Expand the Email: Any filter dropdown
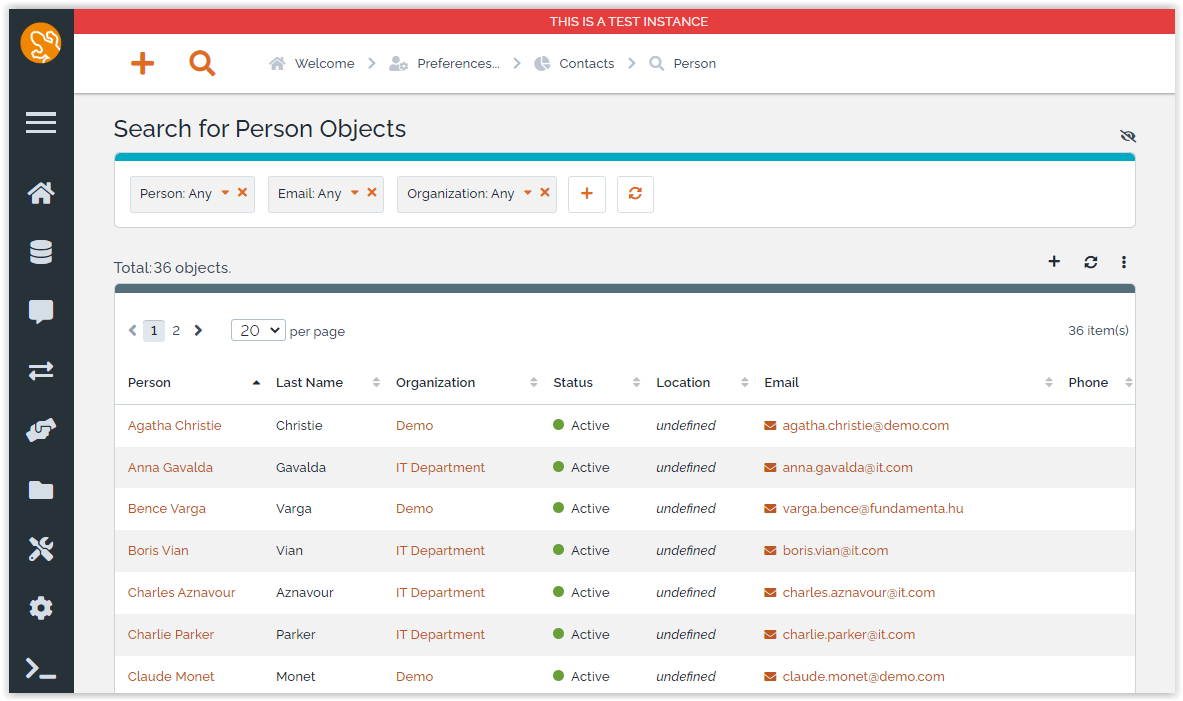 click(x=354, y=193)
